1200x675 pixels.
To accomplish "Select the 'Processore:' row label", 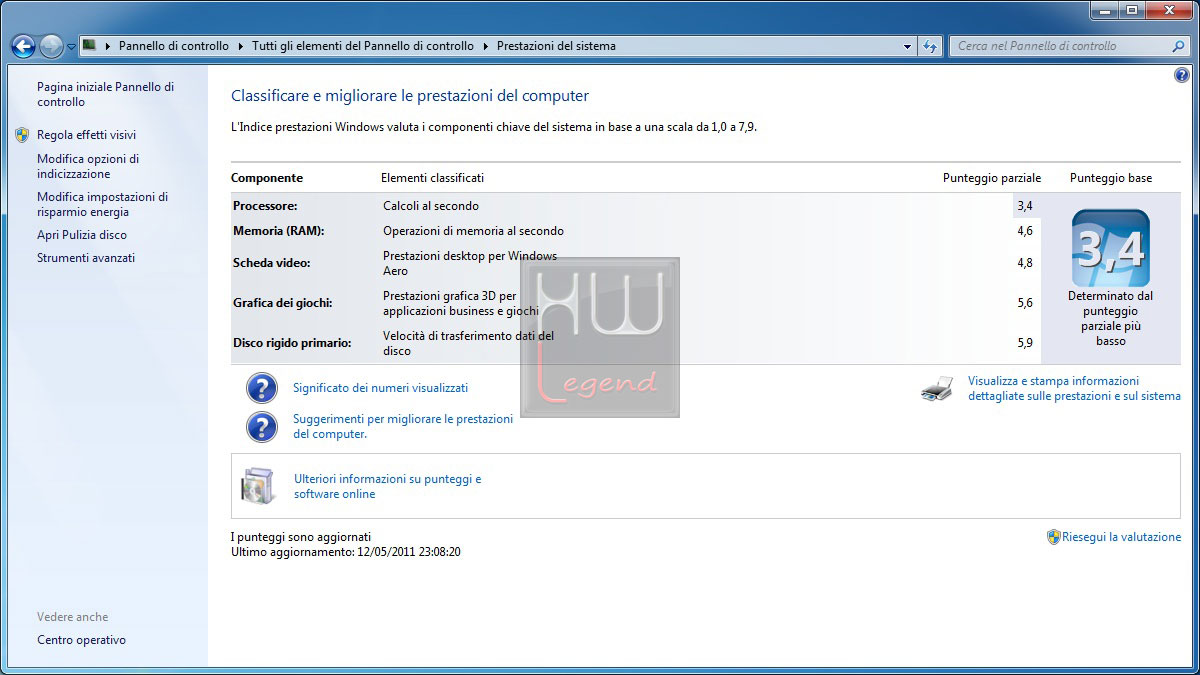I will coord(265,206).
